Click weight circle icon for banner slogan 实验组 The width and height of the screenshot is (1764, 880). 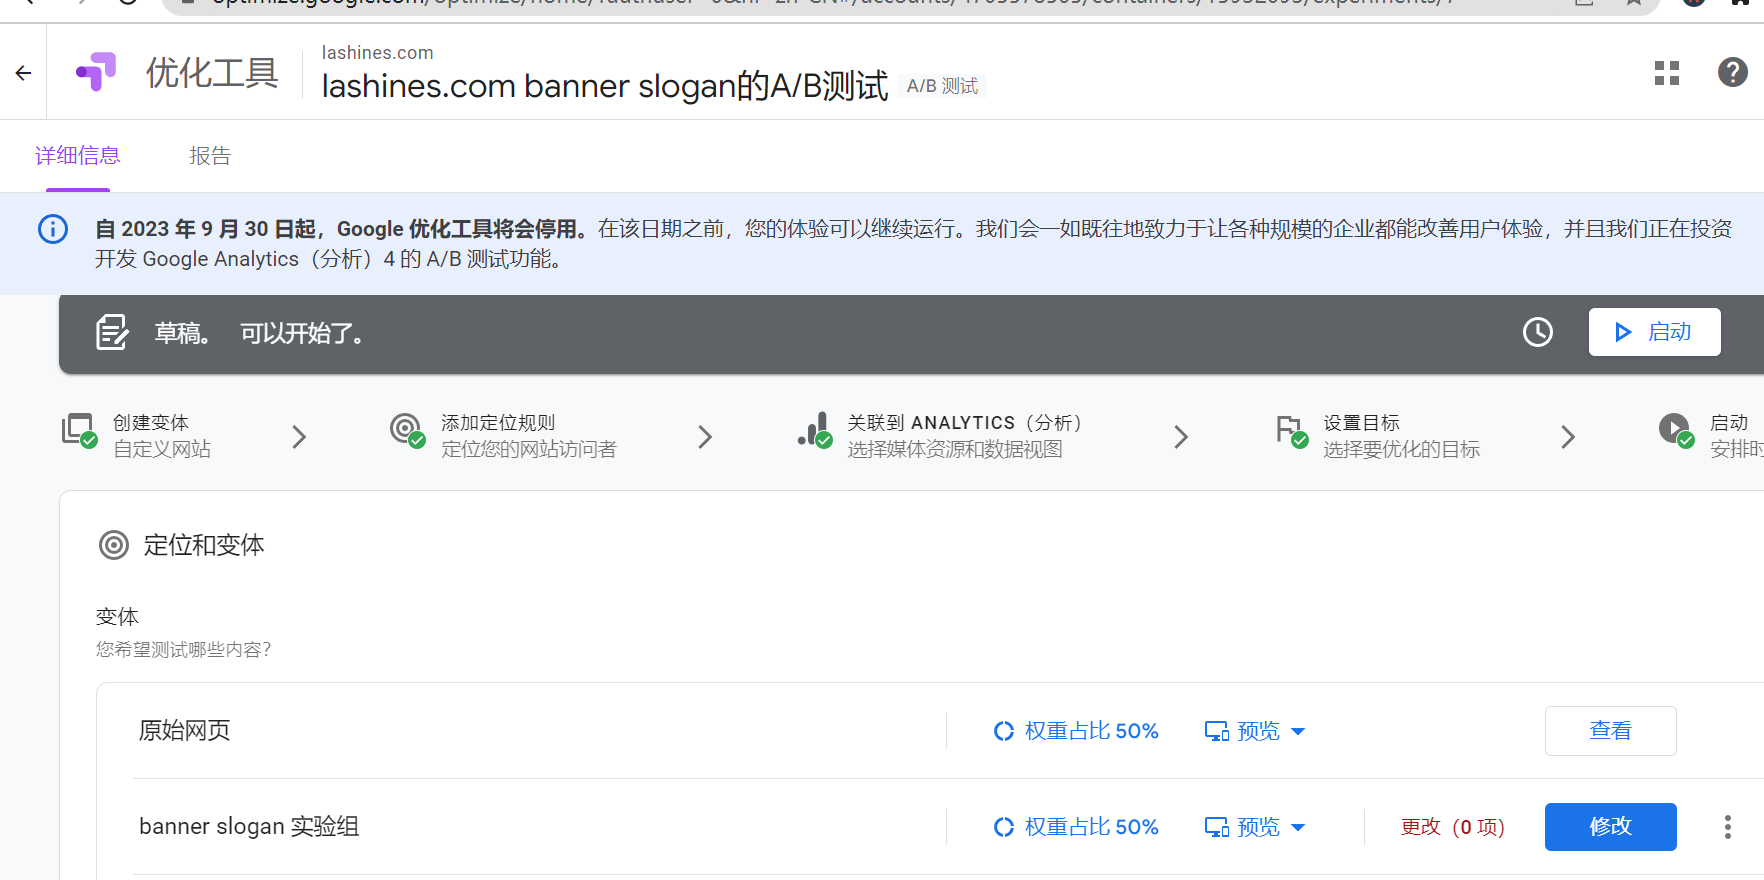[x=1004, y=827]
